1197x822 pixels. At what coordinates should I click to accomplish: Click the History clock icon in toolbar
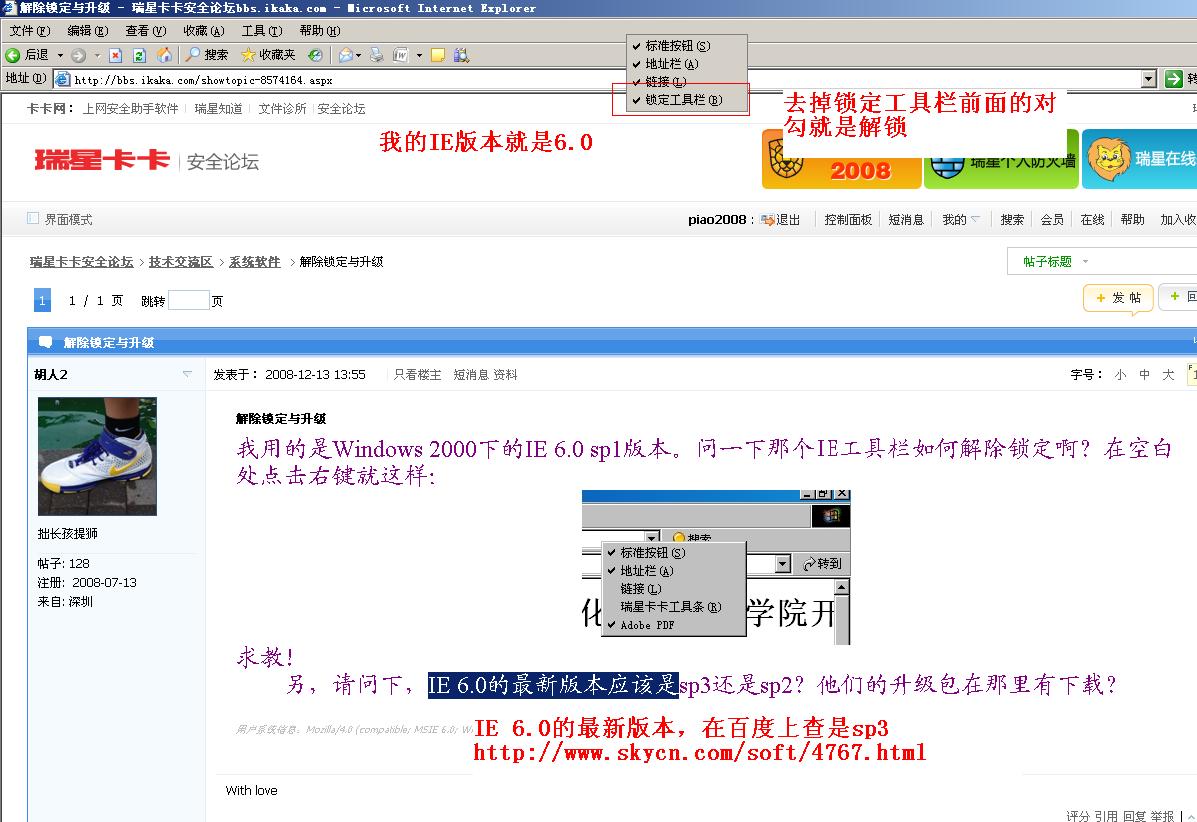[315, 55]
